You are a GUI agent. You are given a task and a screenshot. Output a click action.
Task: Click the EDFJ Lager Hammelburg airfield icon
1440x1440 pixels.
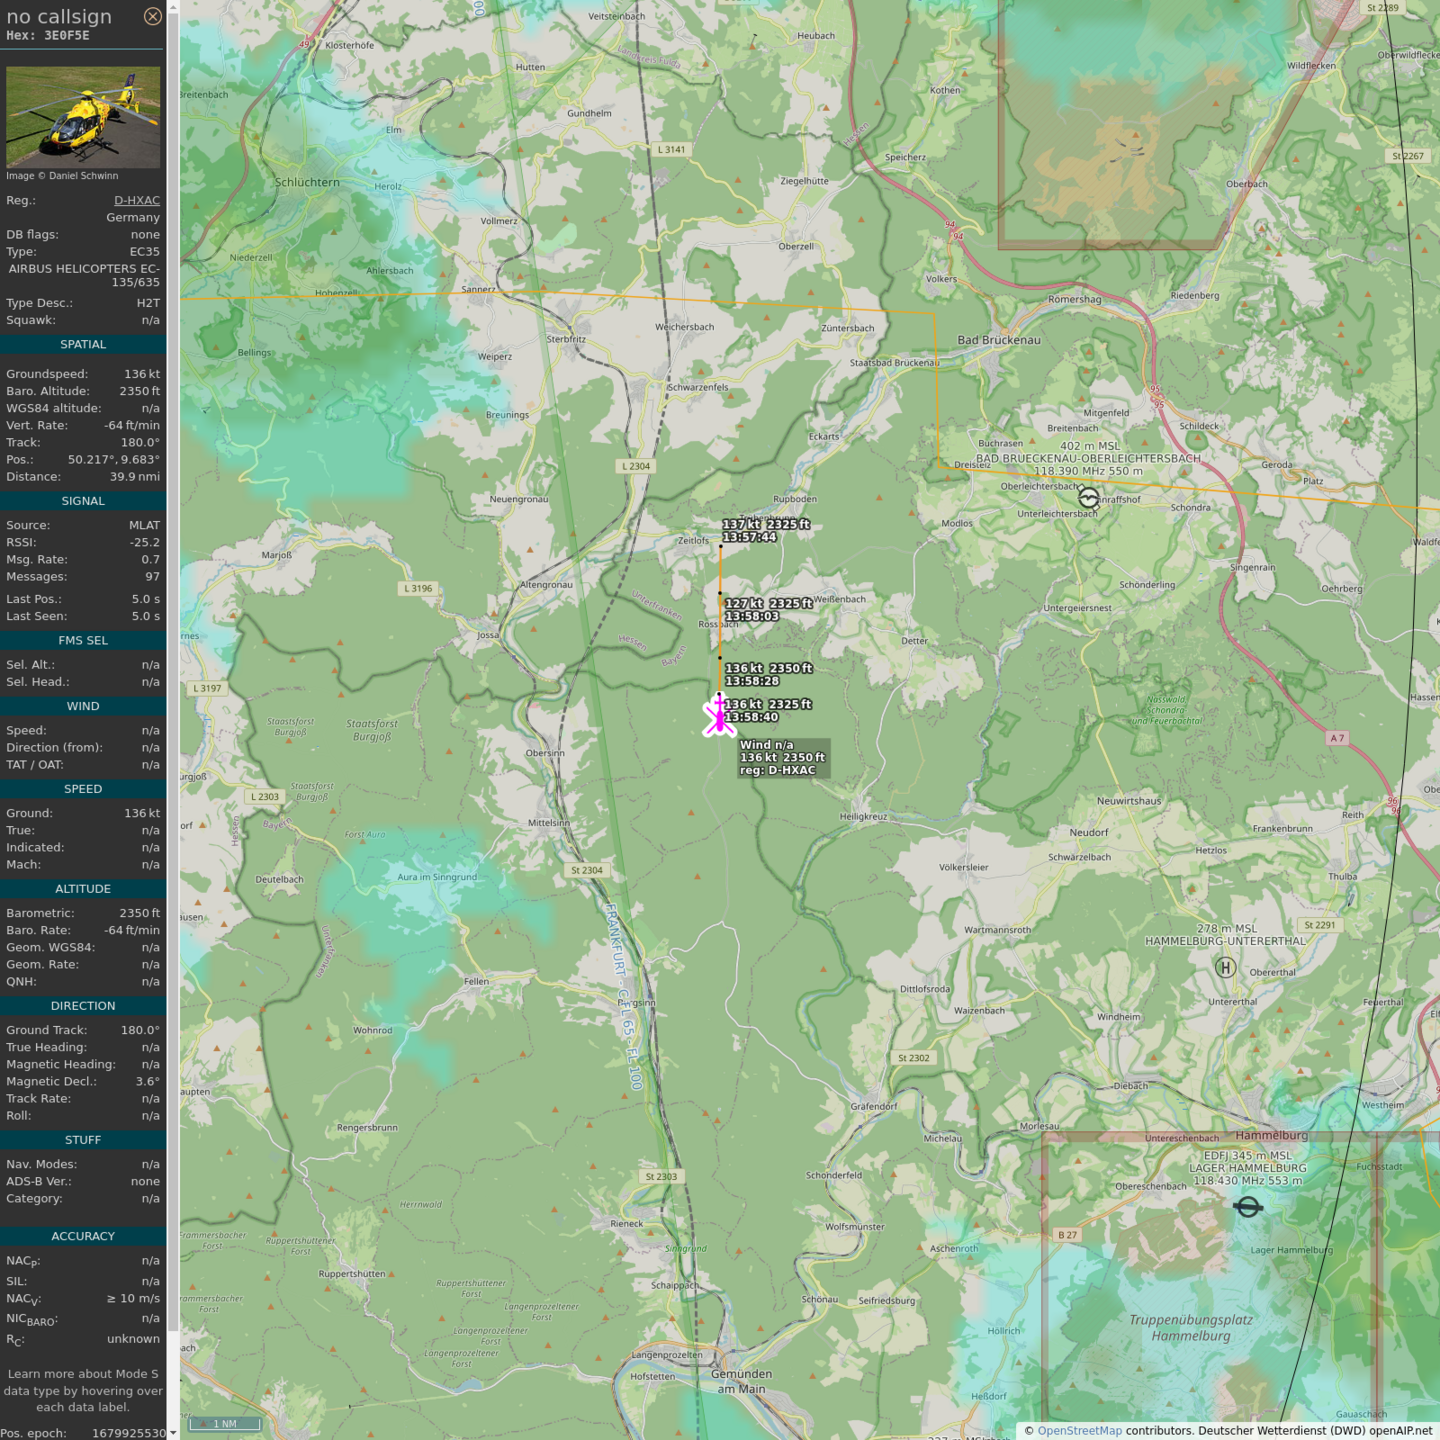(1247, 1207)
